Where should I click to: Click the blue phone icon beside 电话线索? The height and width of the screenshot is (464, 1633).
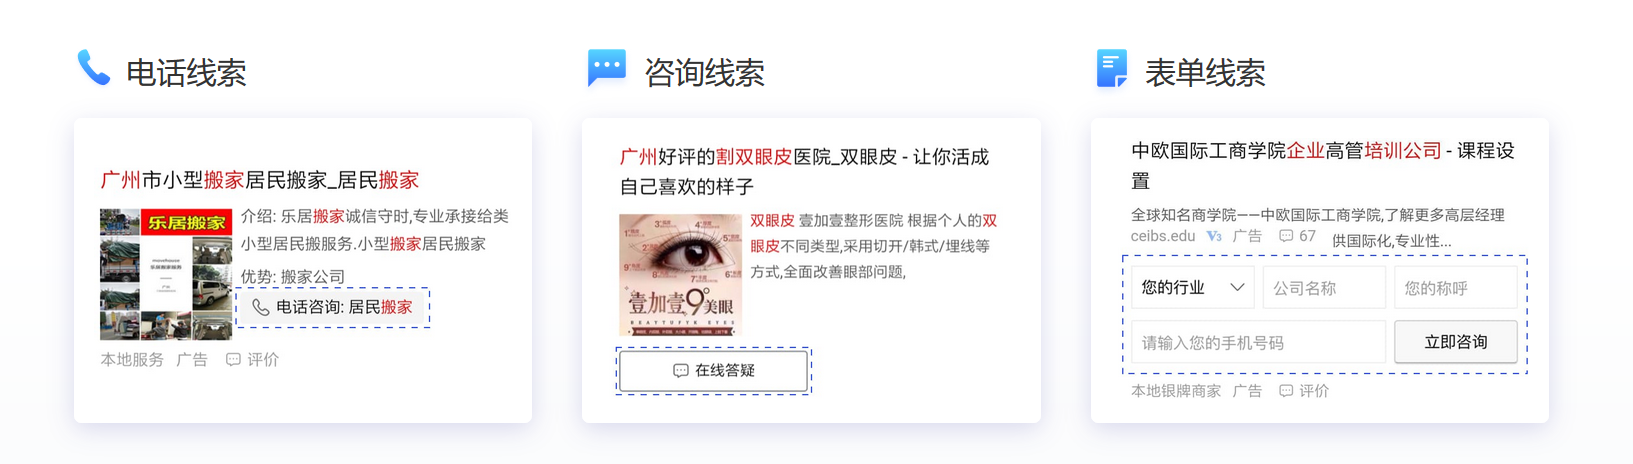pos(93,68)
